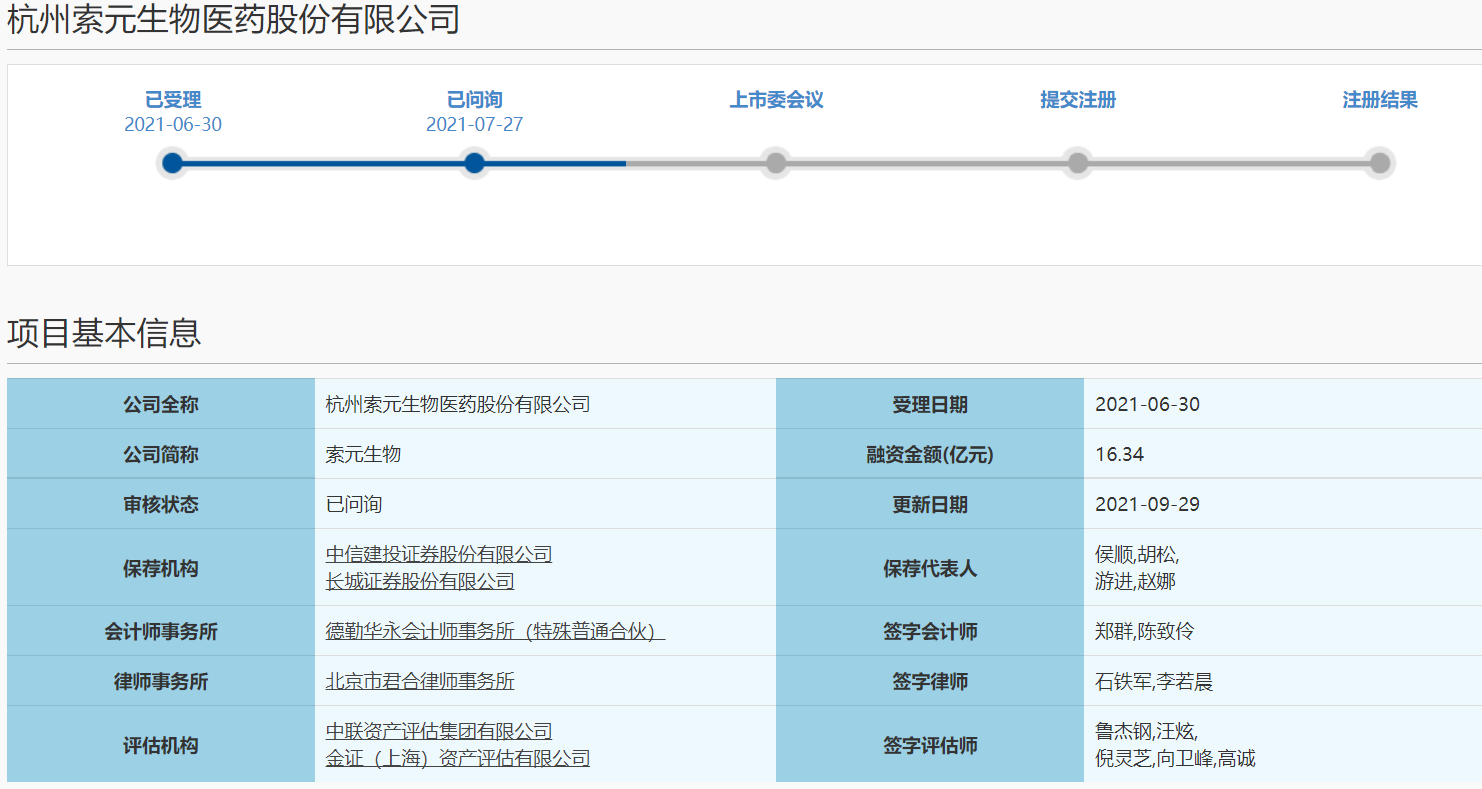Open 中信建投证券股份有限公司 sponsor link

(x=439, y=554)
